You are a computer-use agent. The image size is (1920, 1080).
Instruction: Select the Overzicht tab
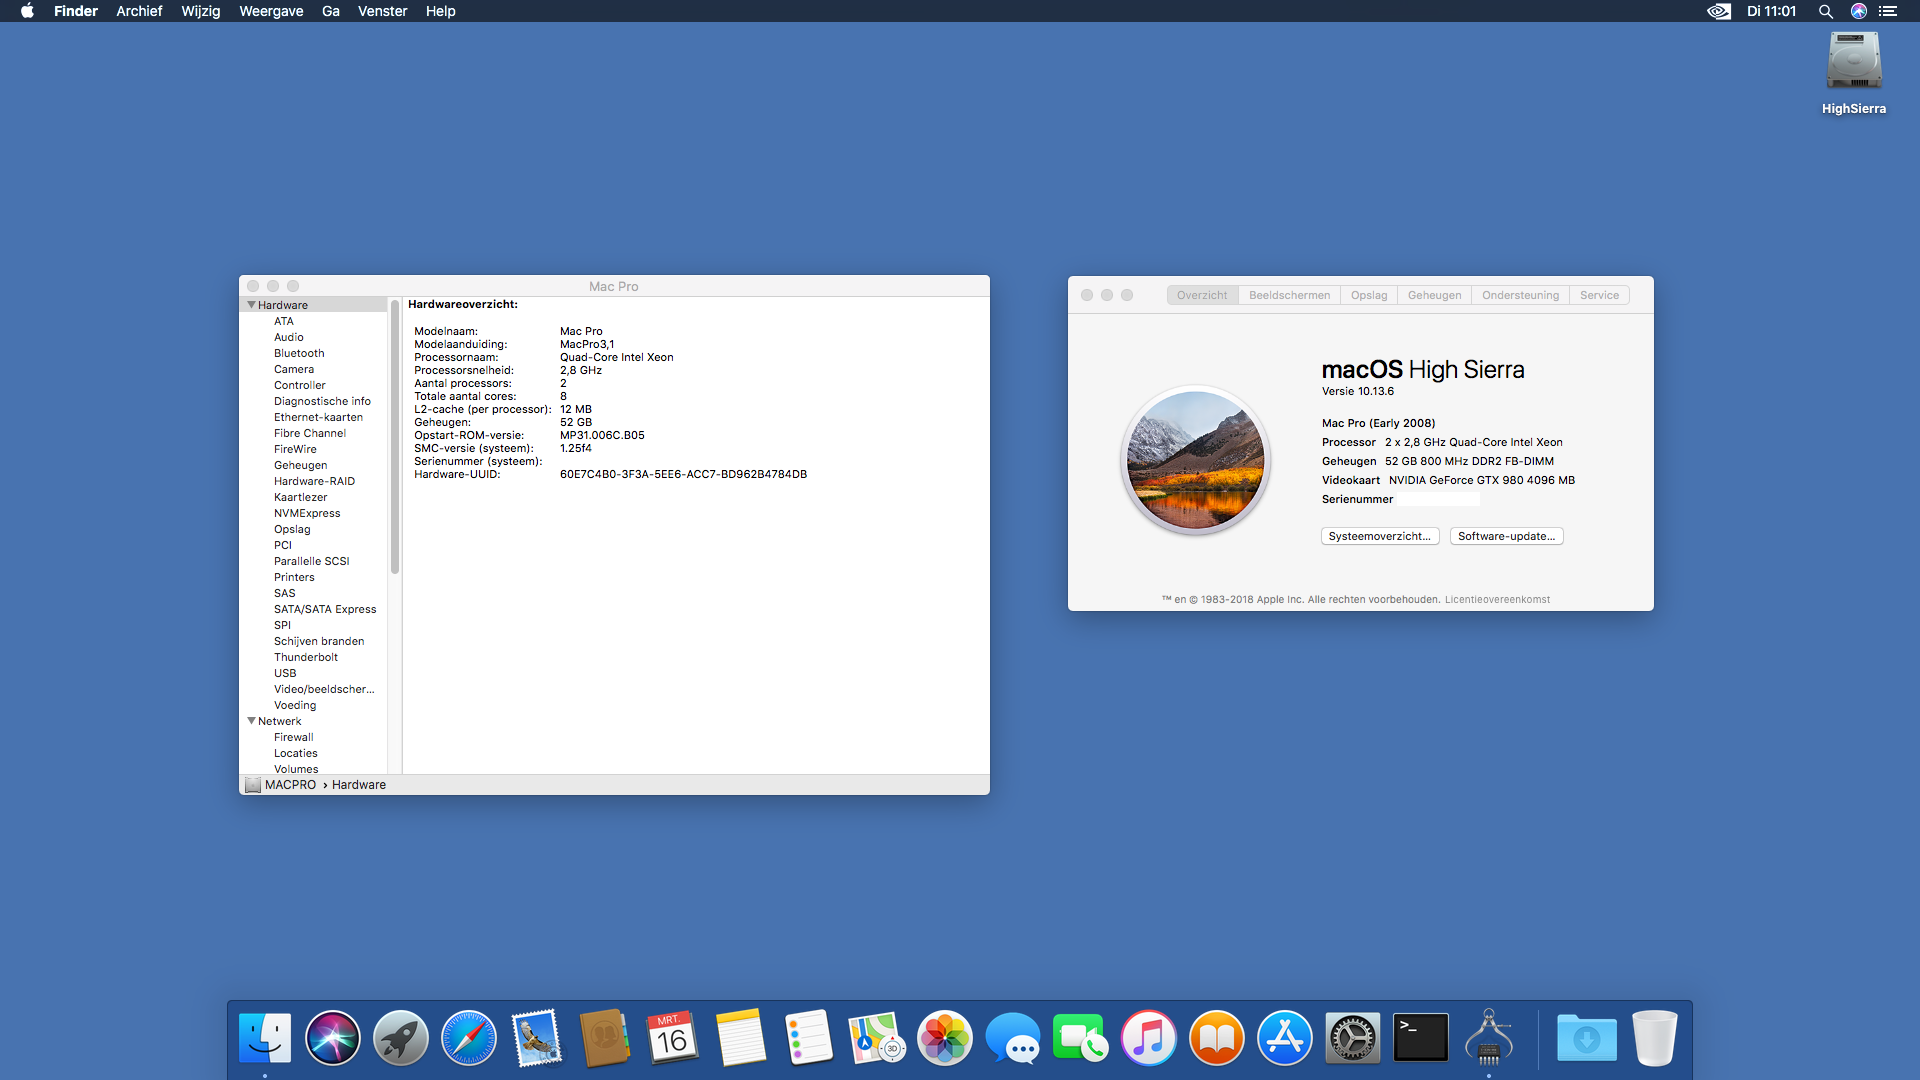1202,295
